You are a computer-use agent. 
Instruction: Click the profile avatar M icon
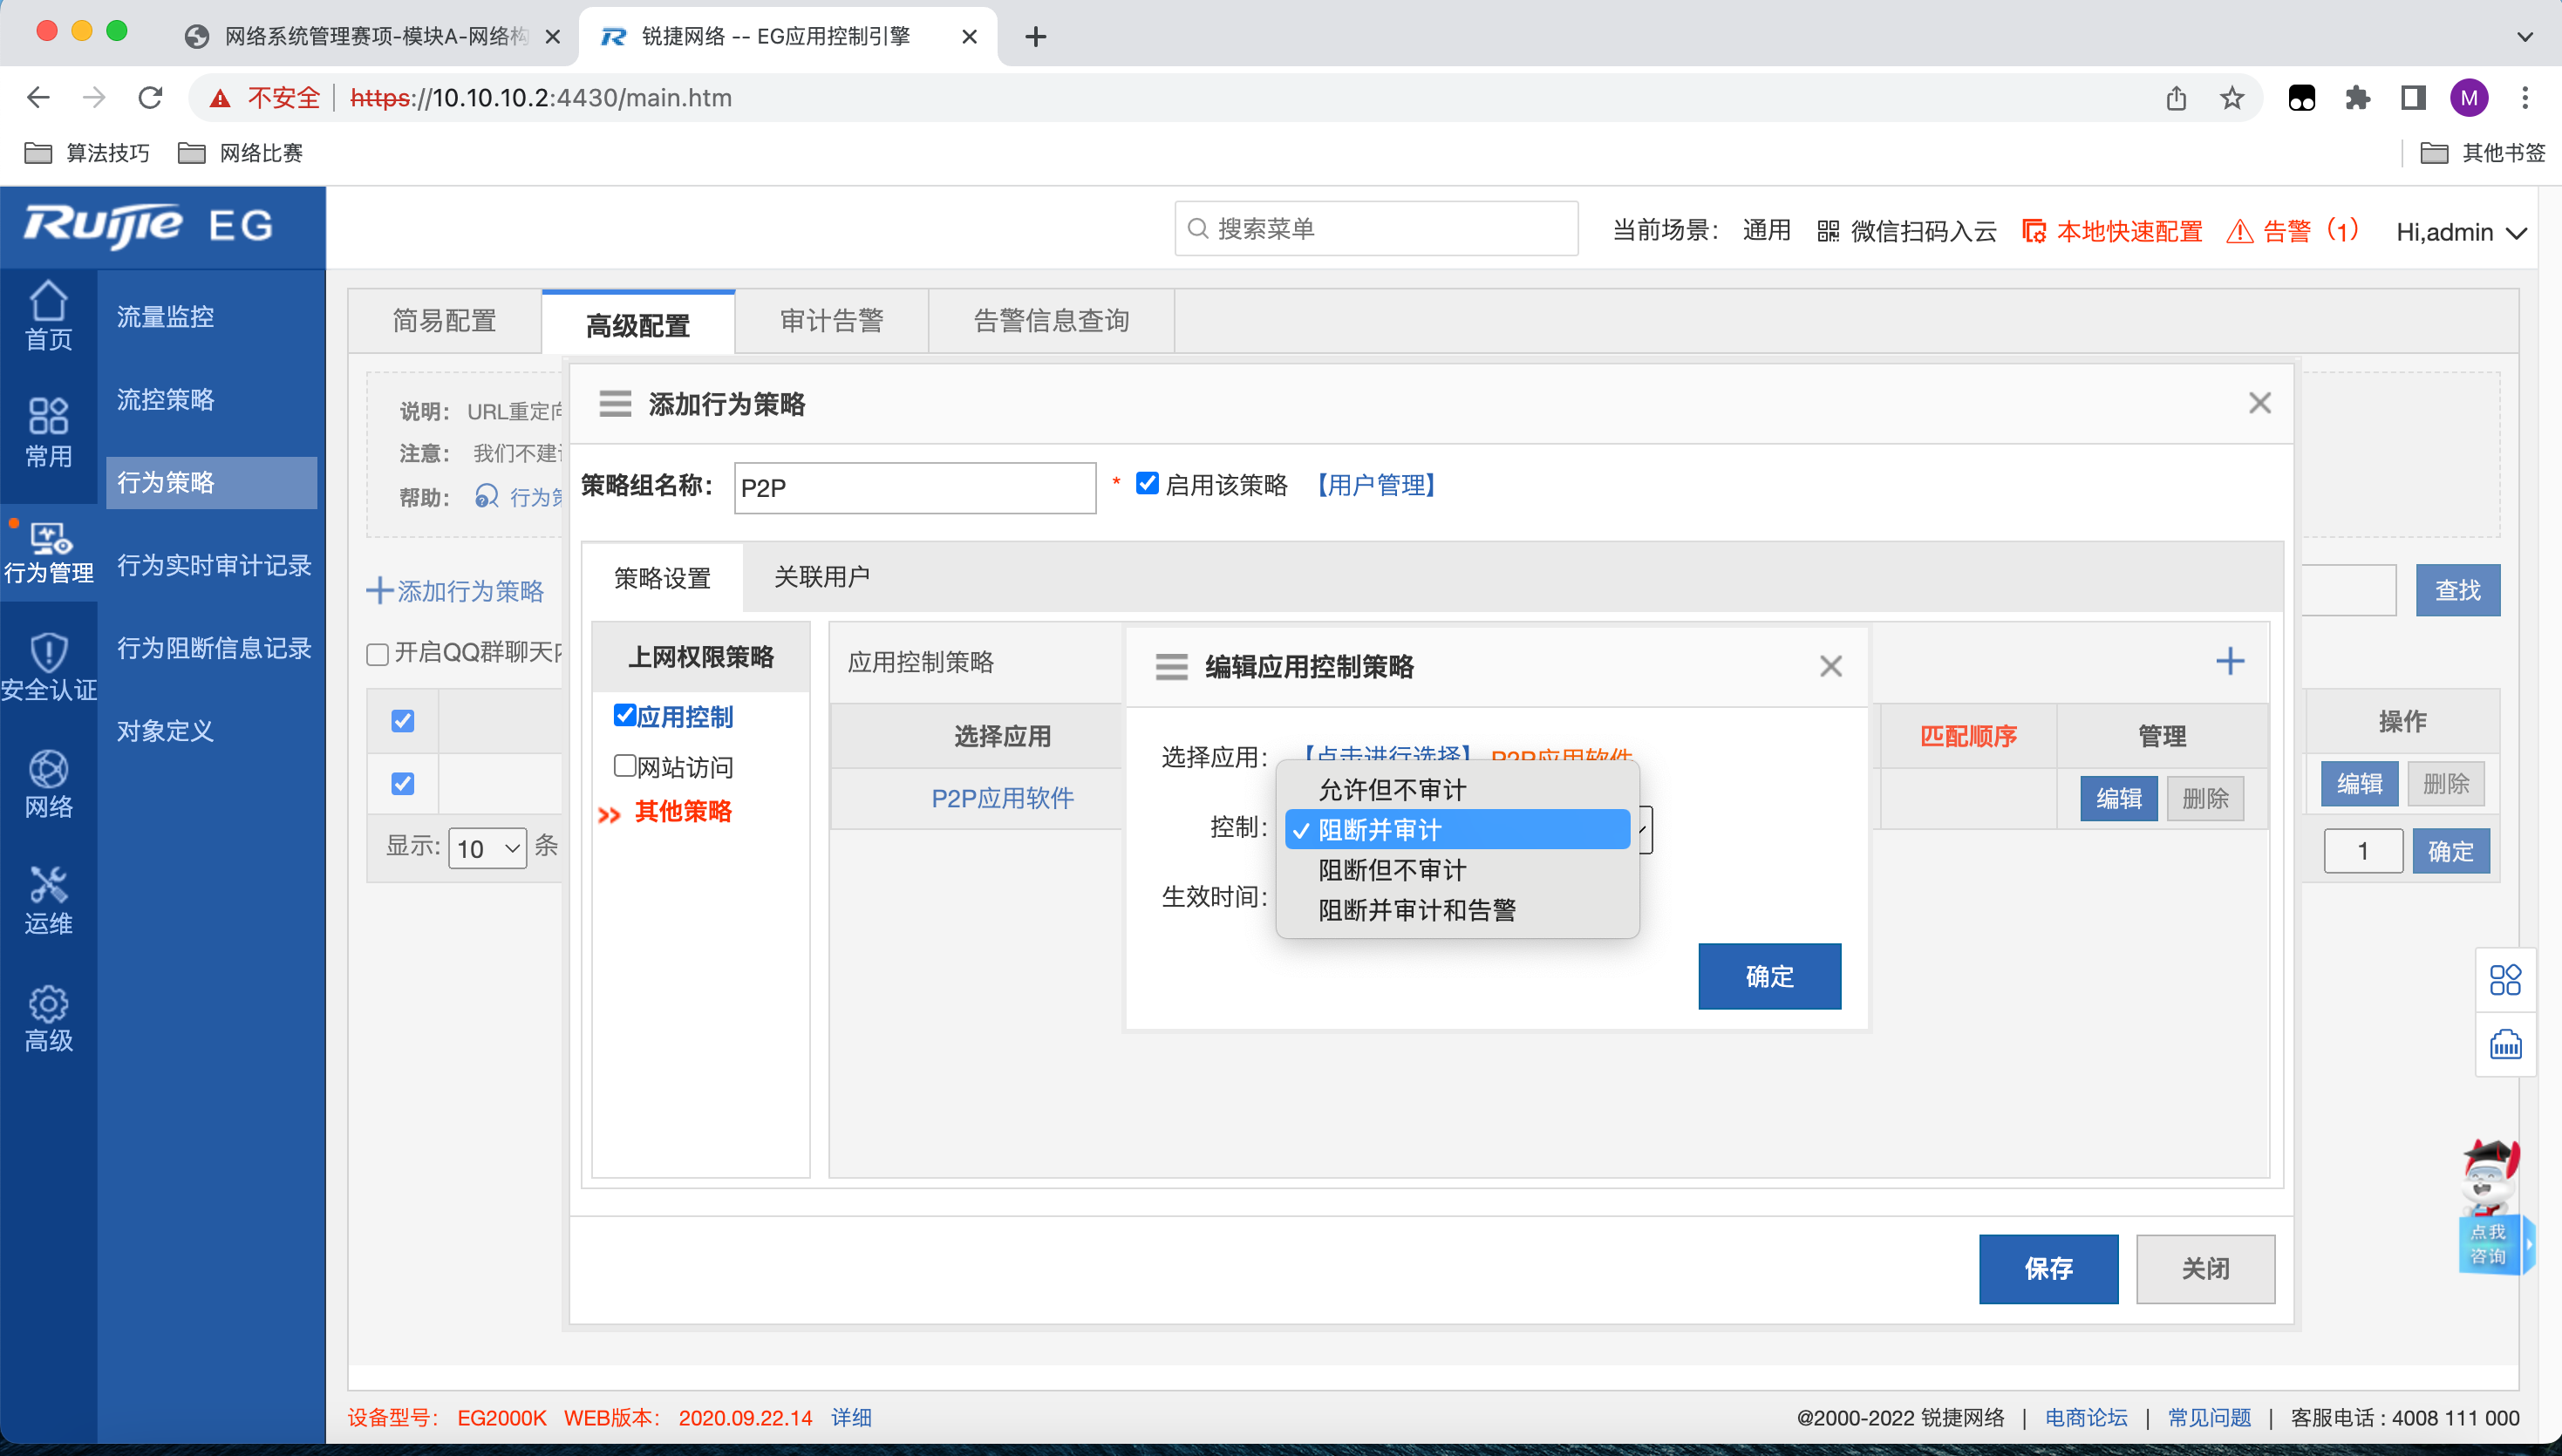click(2469, 97)
